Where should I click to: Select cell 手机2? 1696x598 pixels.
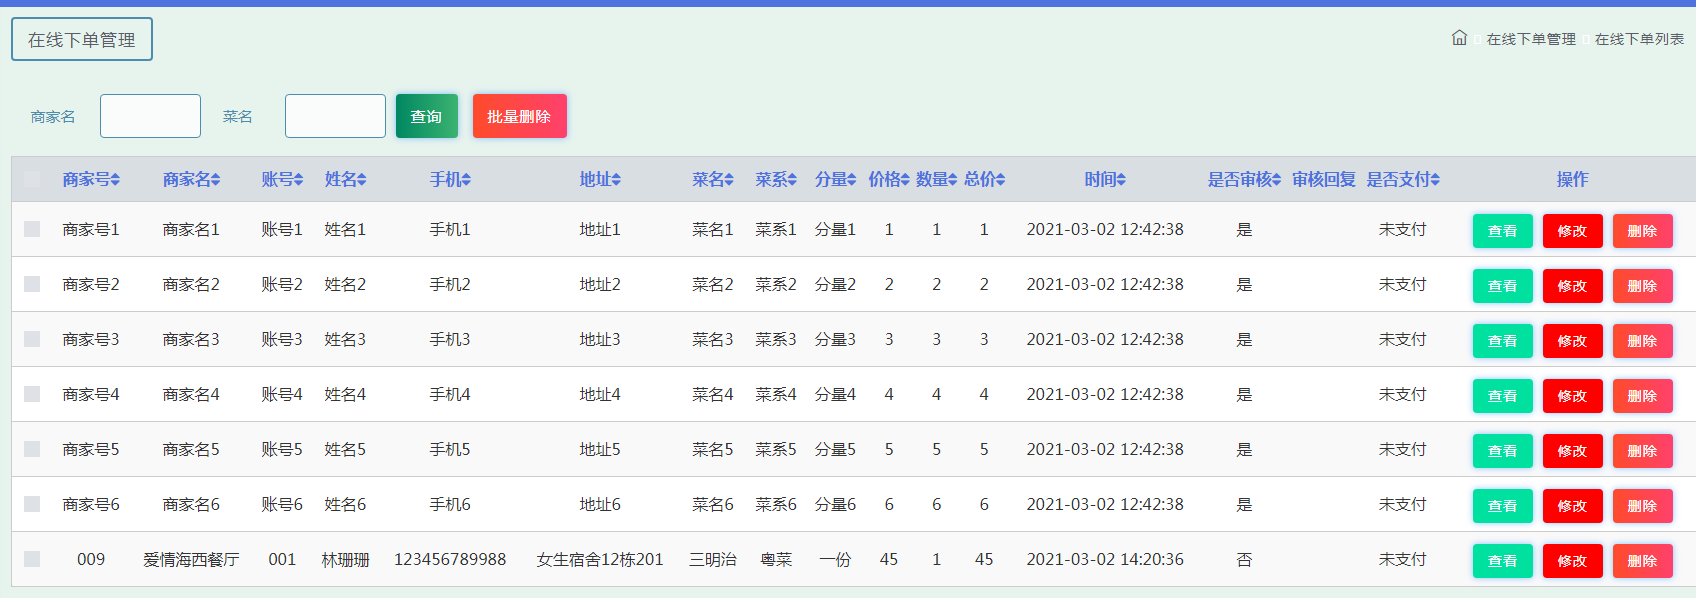pos(450,284)
